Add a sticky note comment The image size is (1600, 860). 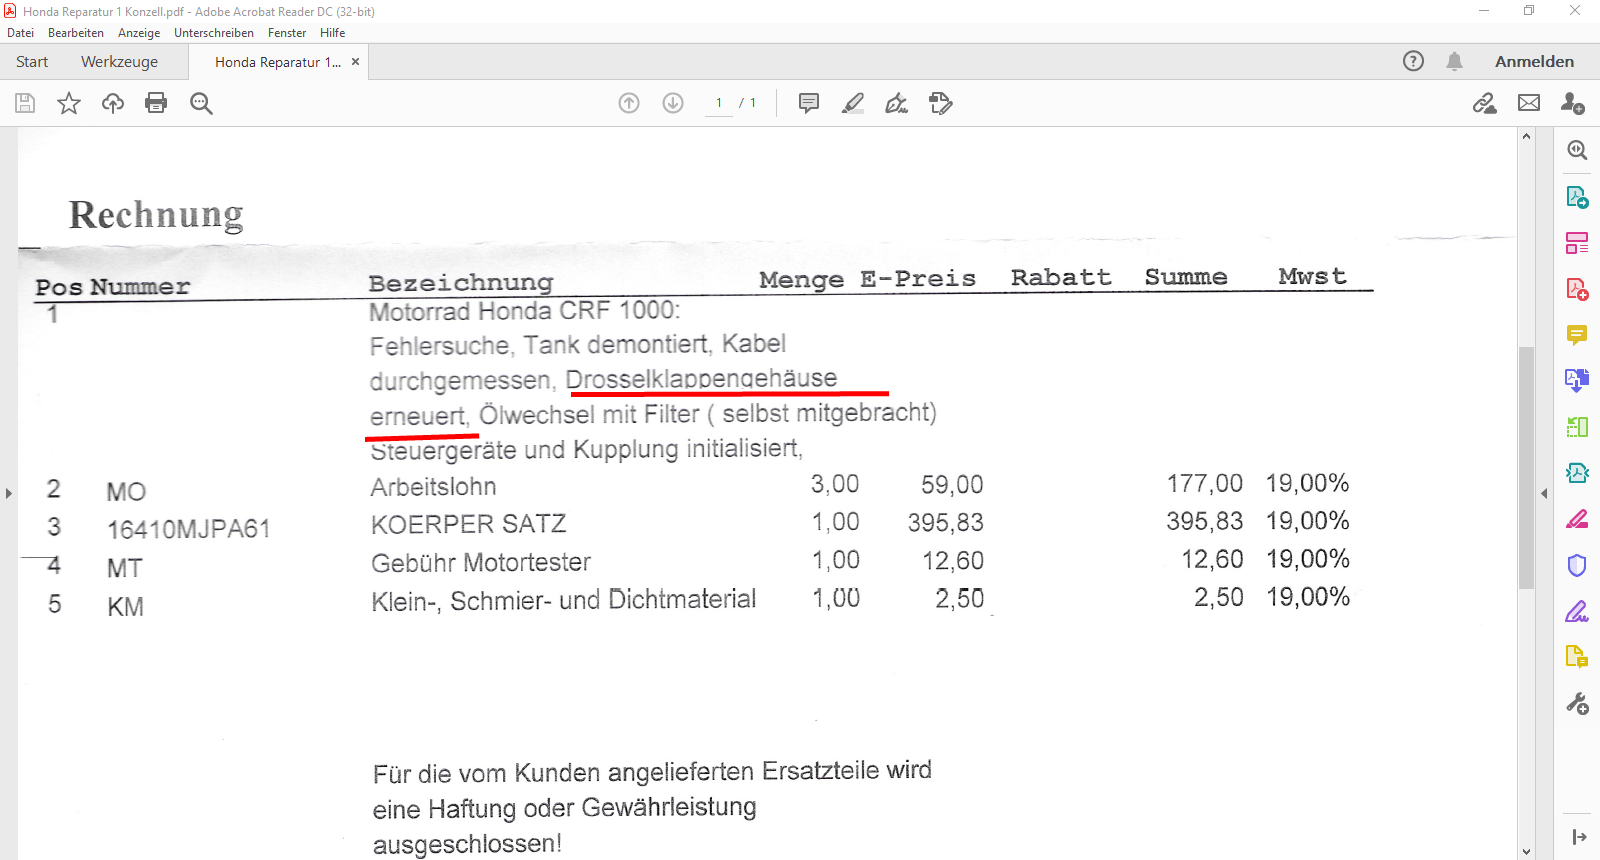point(809,103)
